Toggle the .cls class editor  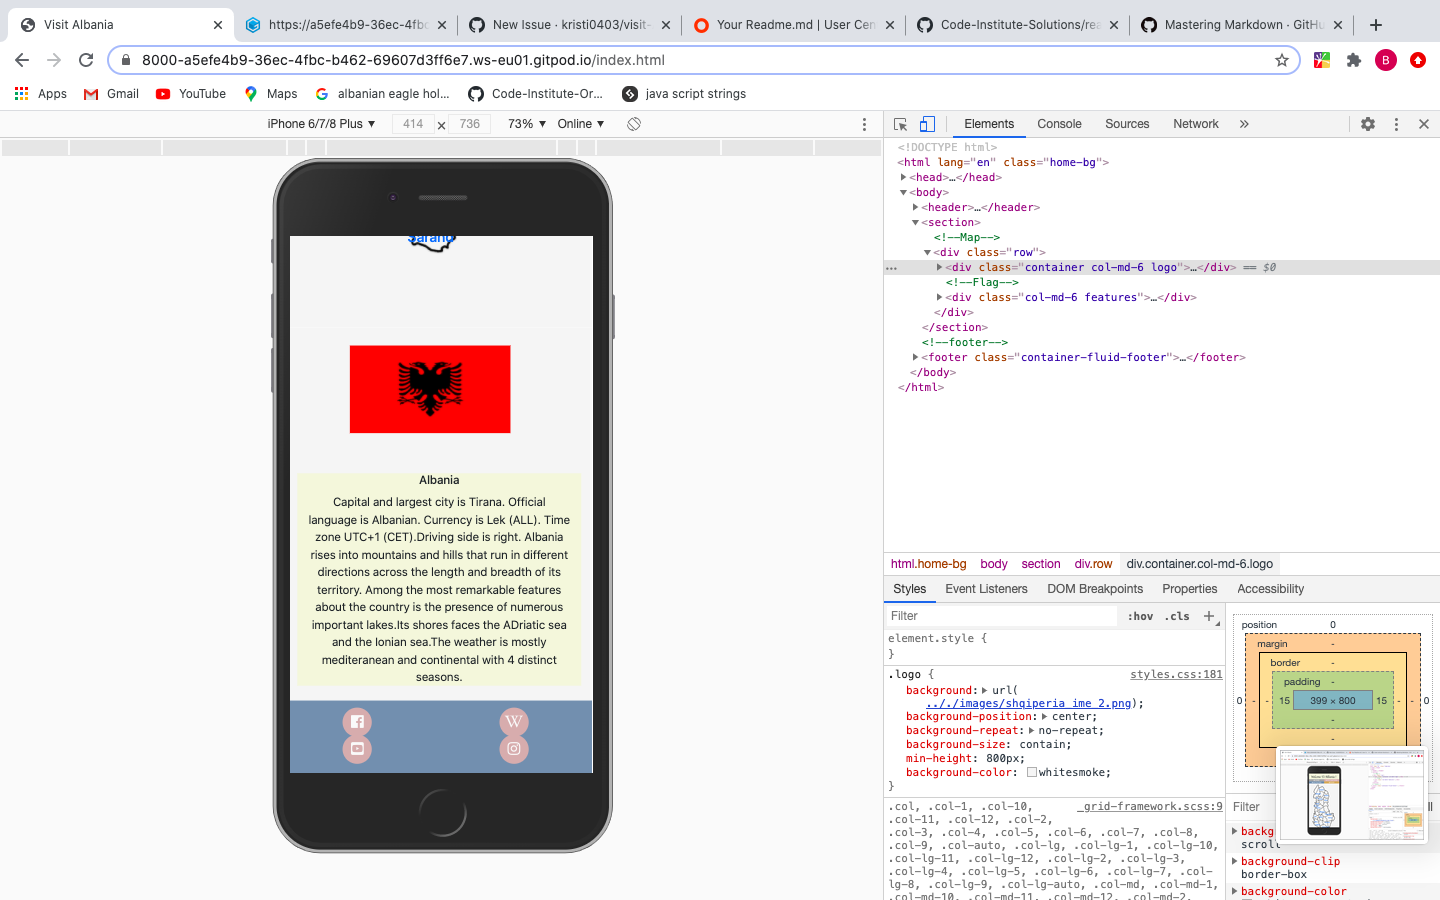pos(1177,616)
